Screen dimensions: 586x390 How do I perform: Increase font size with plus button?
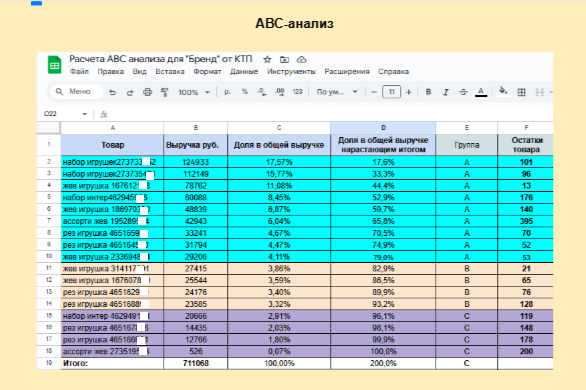pos(408,92)
